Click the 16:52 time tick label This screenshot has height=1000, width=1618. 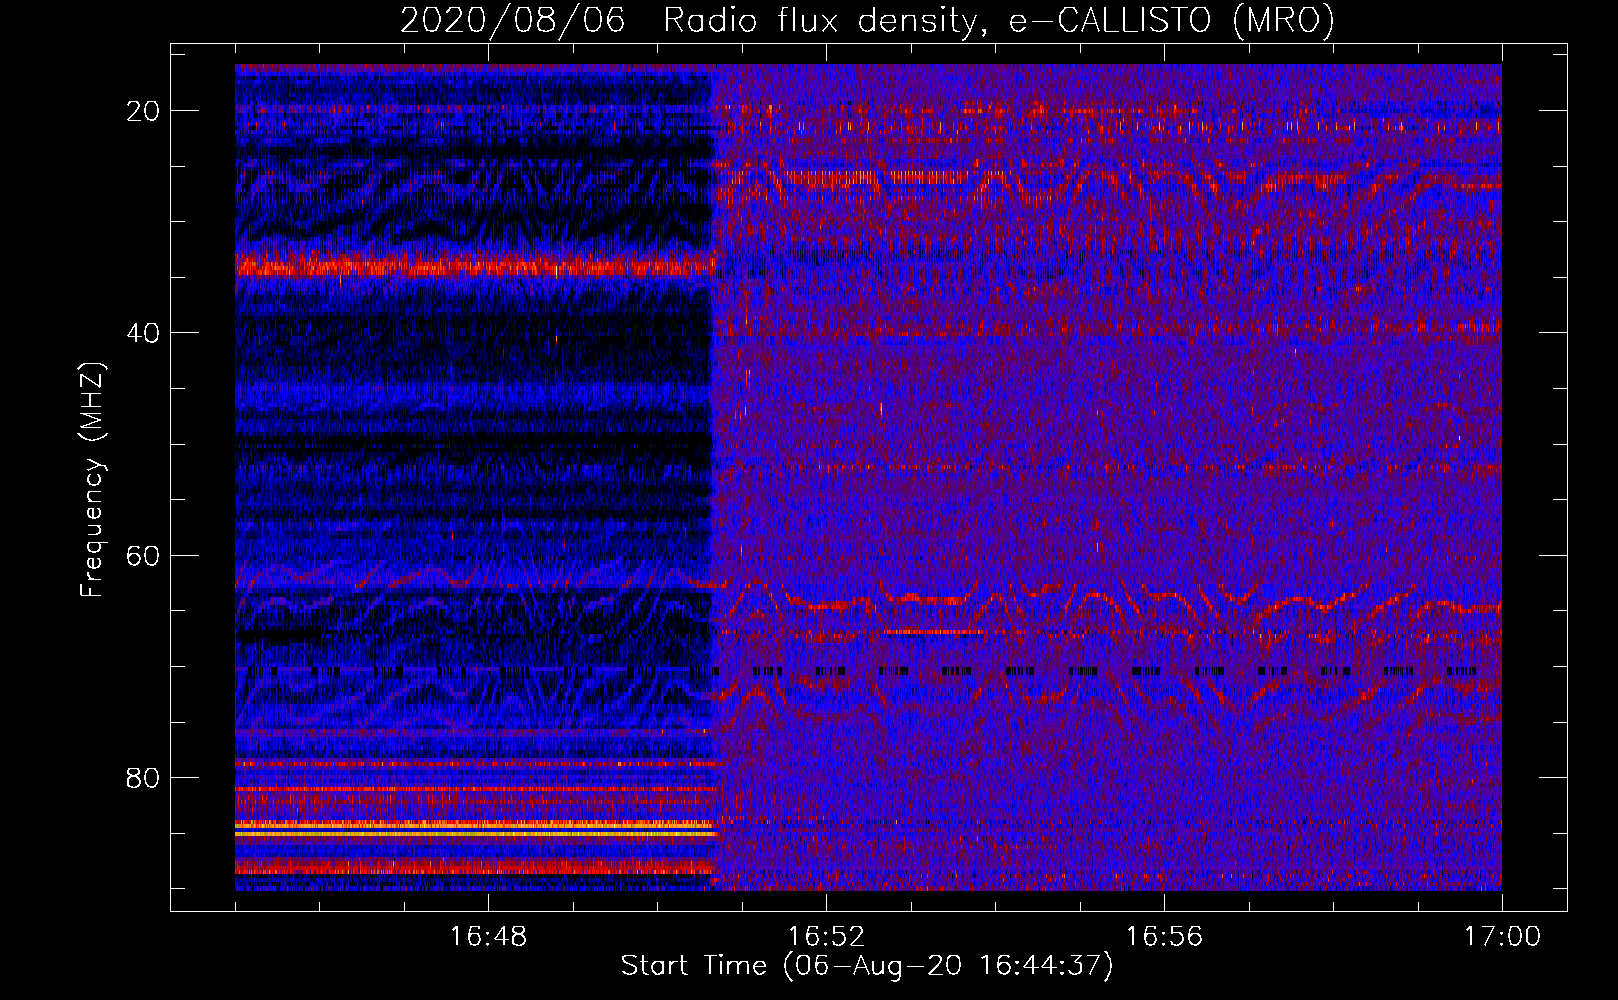(x=826, y=937)
